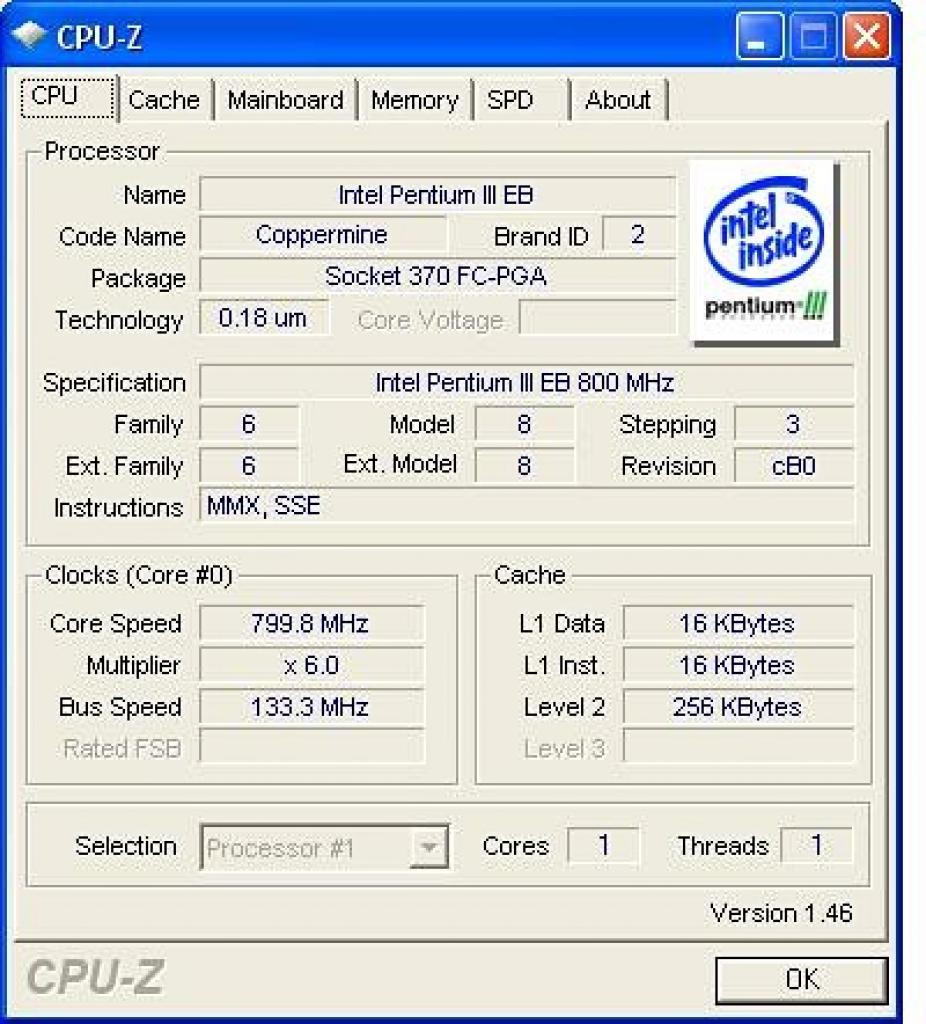The height and width of the screenshot is (1024, 926).
Task: Click the Level 2 cache value field
Action: coord(738,707)
